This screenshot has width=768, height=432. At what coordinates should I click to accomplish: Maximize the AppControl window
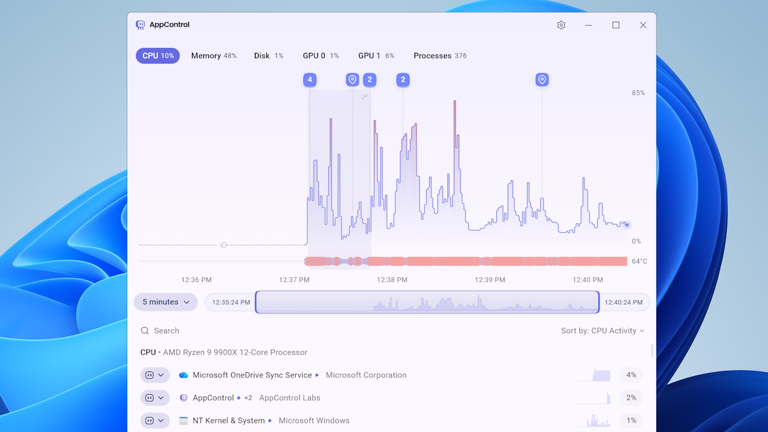coord(616,25)
